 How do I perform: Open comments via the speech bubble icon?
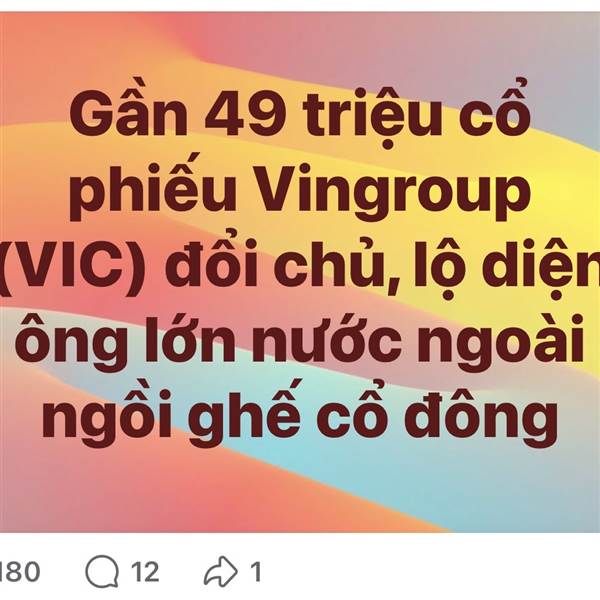pos(102,572)
